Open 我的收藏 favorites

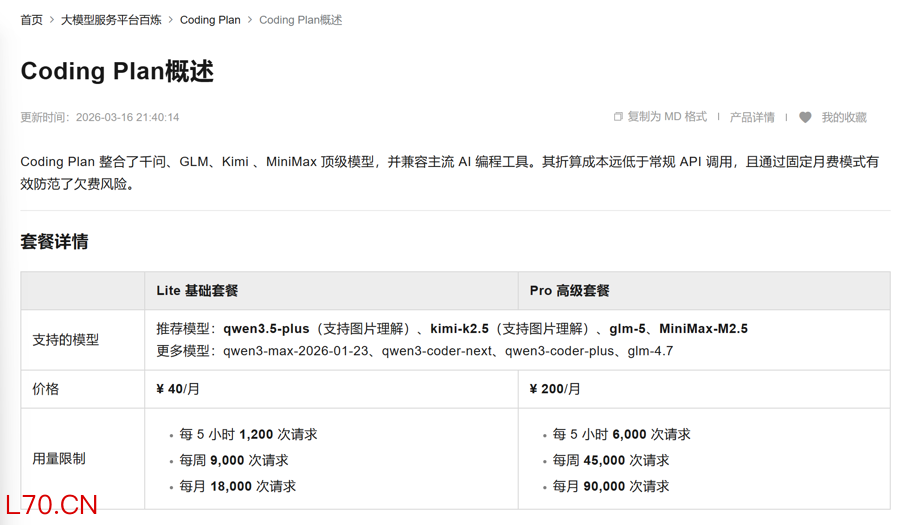(x=844, y=117)
